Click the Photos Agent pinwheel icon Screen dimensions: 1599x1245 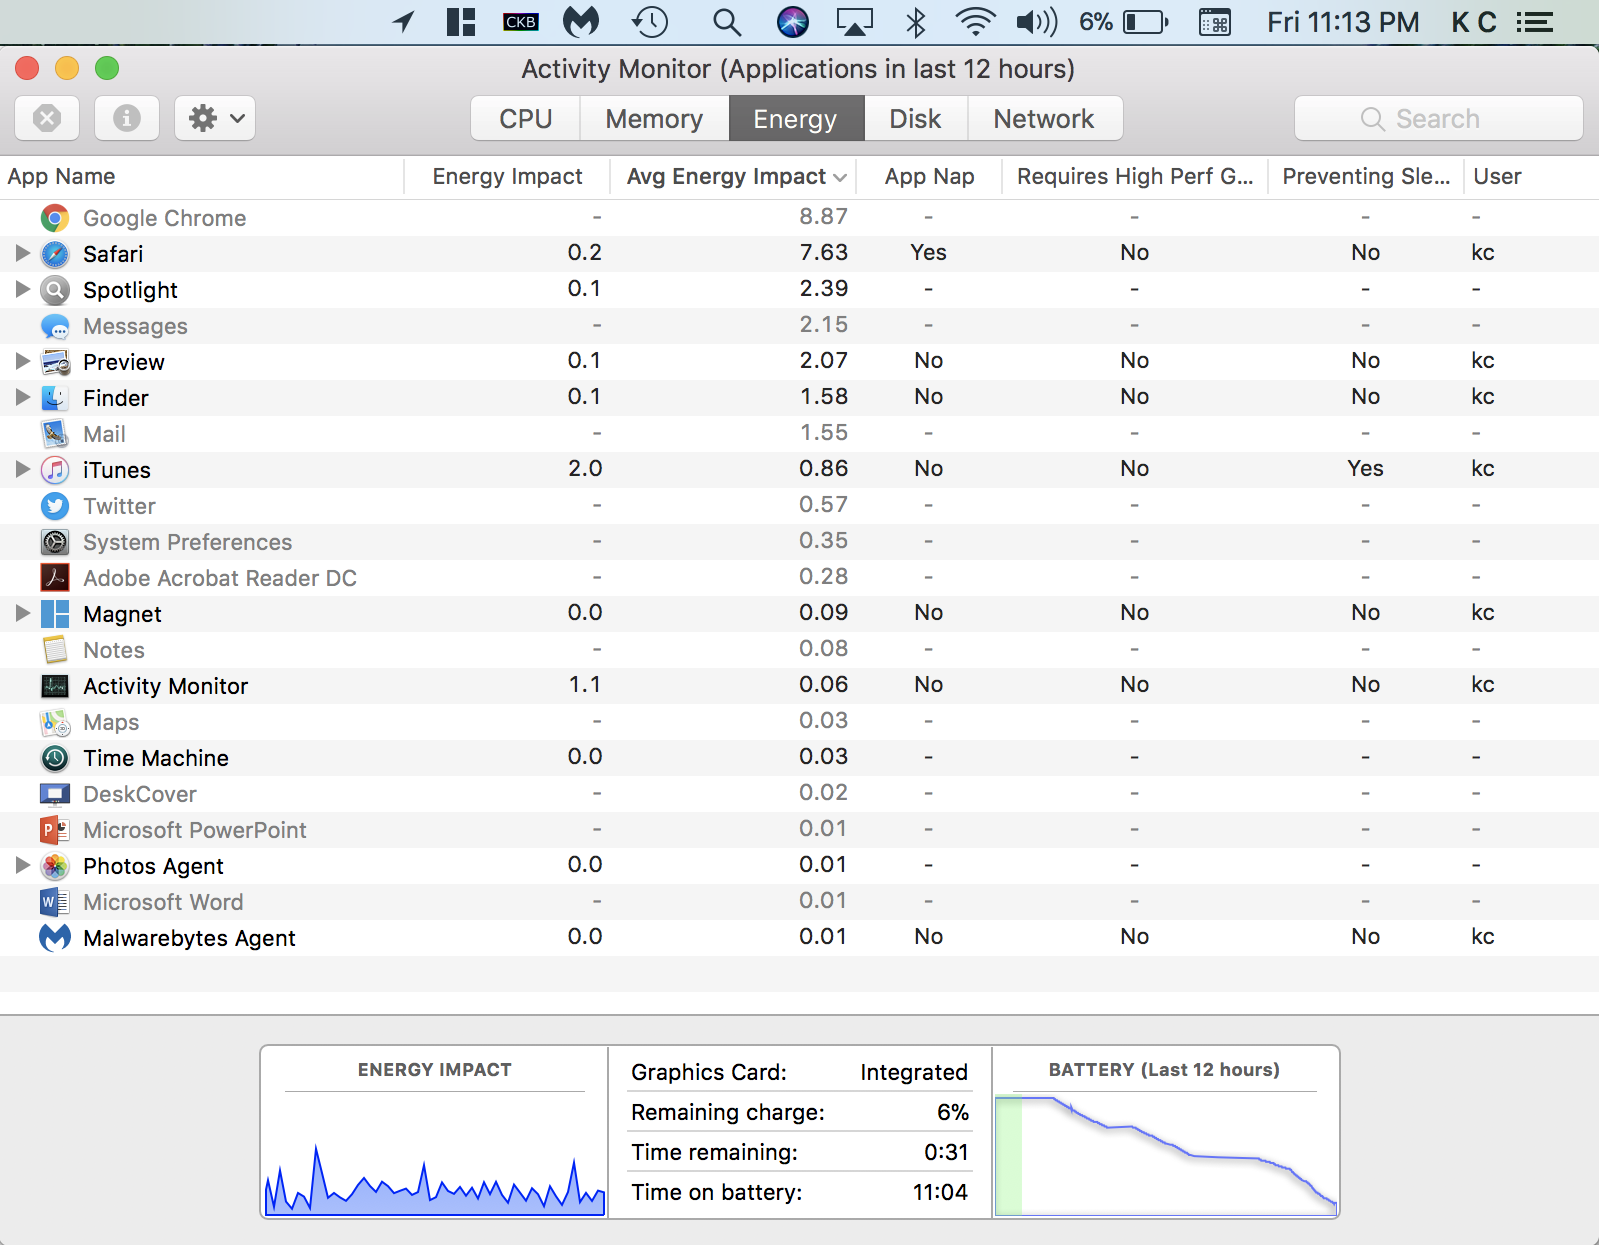tap(55, 866)
